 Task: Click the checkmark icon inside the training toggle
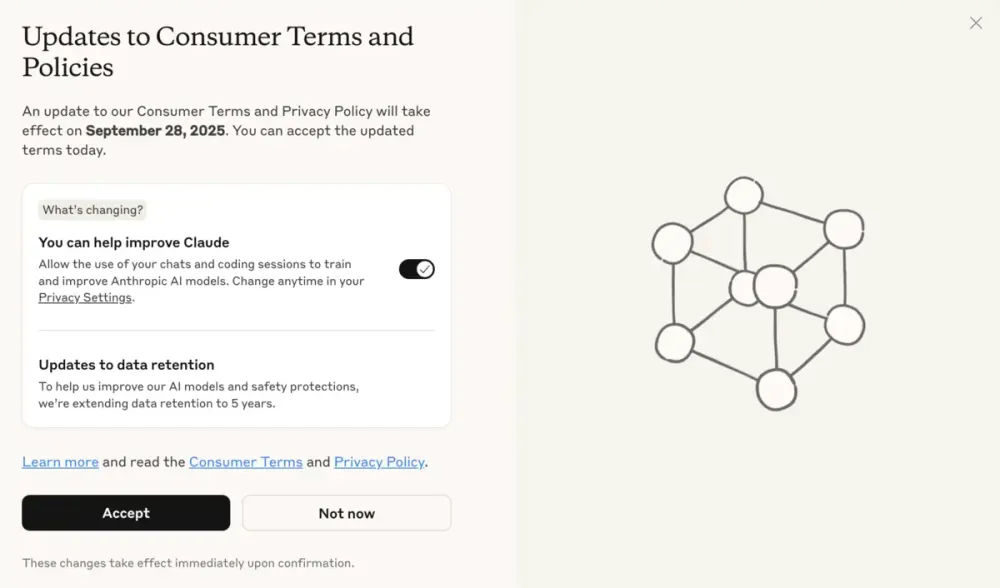(424, 269)
